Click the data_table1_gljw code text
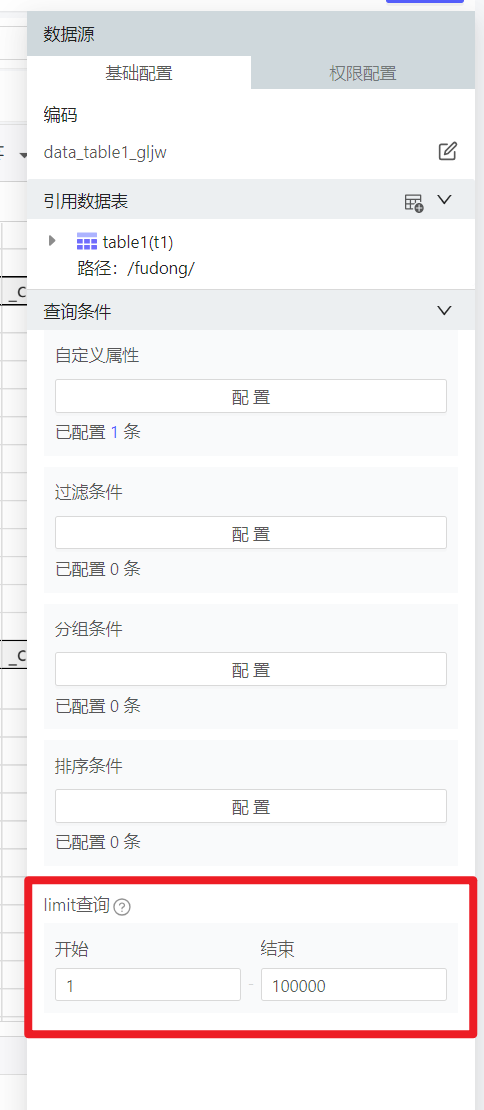484x1110 pixels. [105, 152]
